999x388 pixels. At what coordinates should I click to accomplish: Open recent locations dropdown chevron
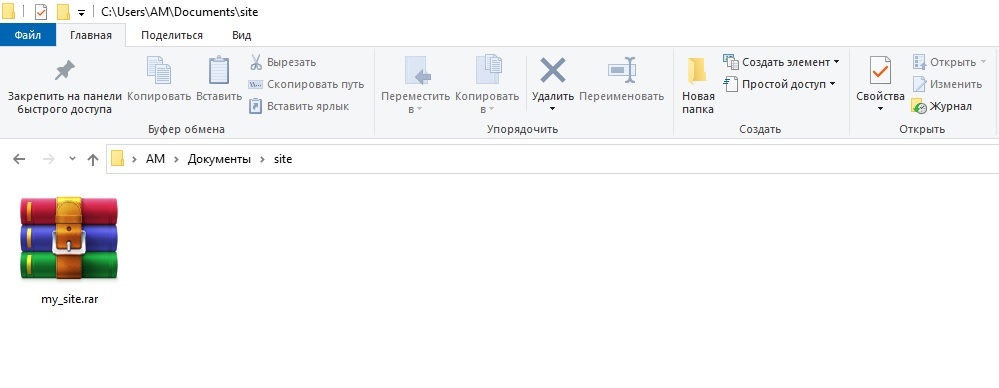(x=72, y=159)
